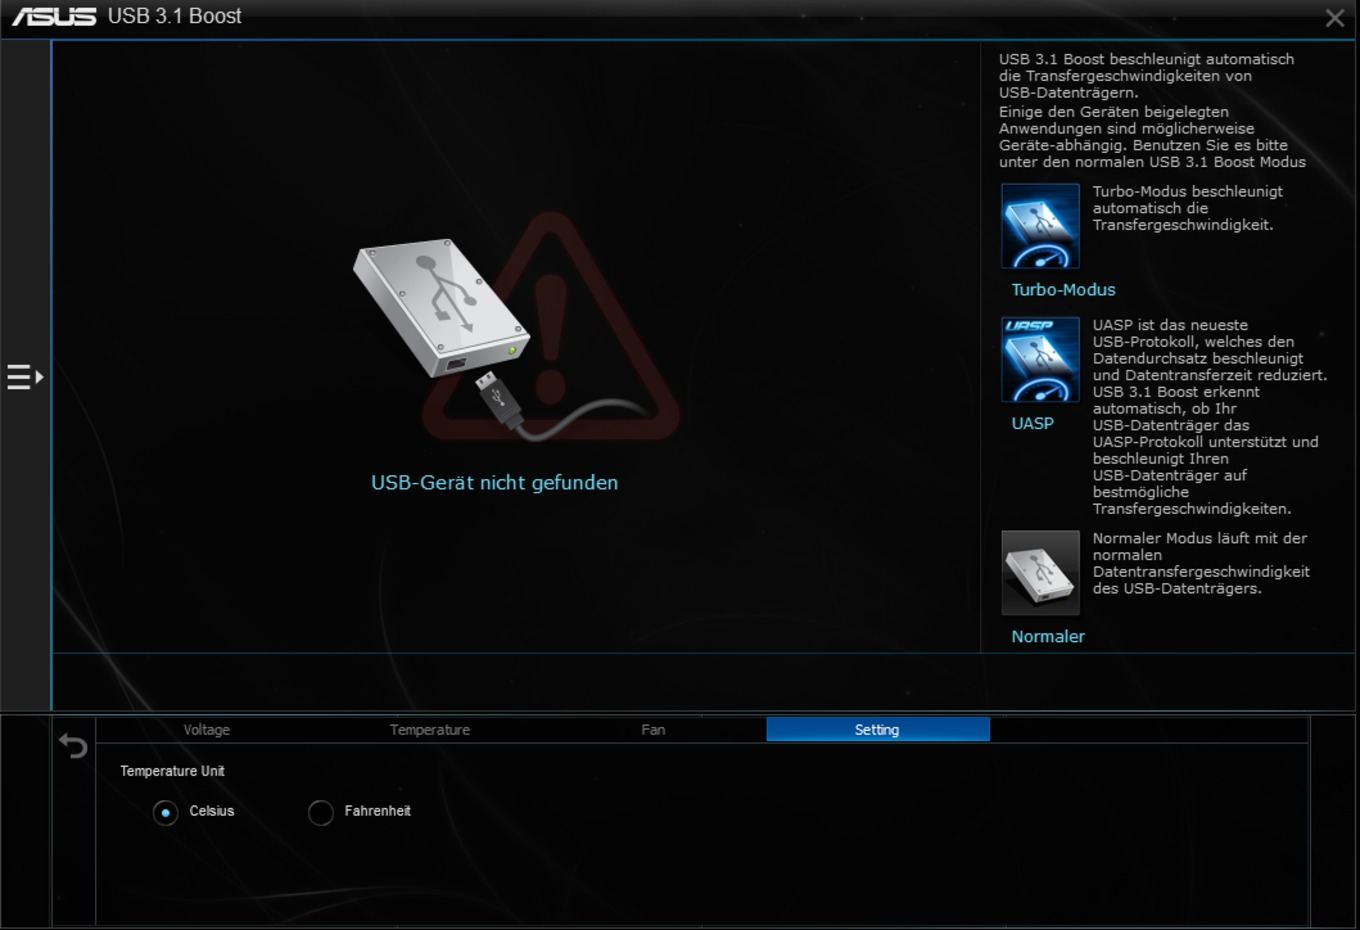Select the Fahrenheit radio button
Image resolution: width=1360 pixels, height=930 pixels.
click(321, 812)
